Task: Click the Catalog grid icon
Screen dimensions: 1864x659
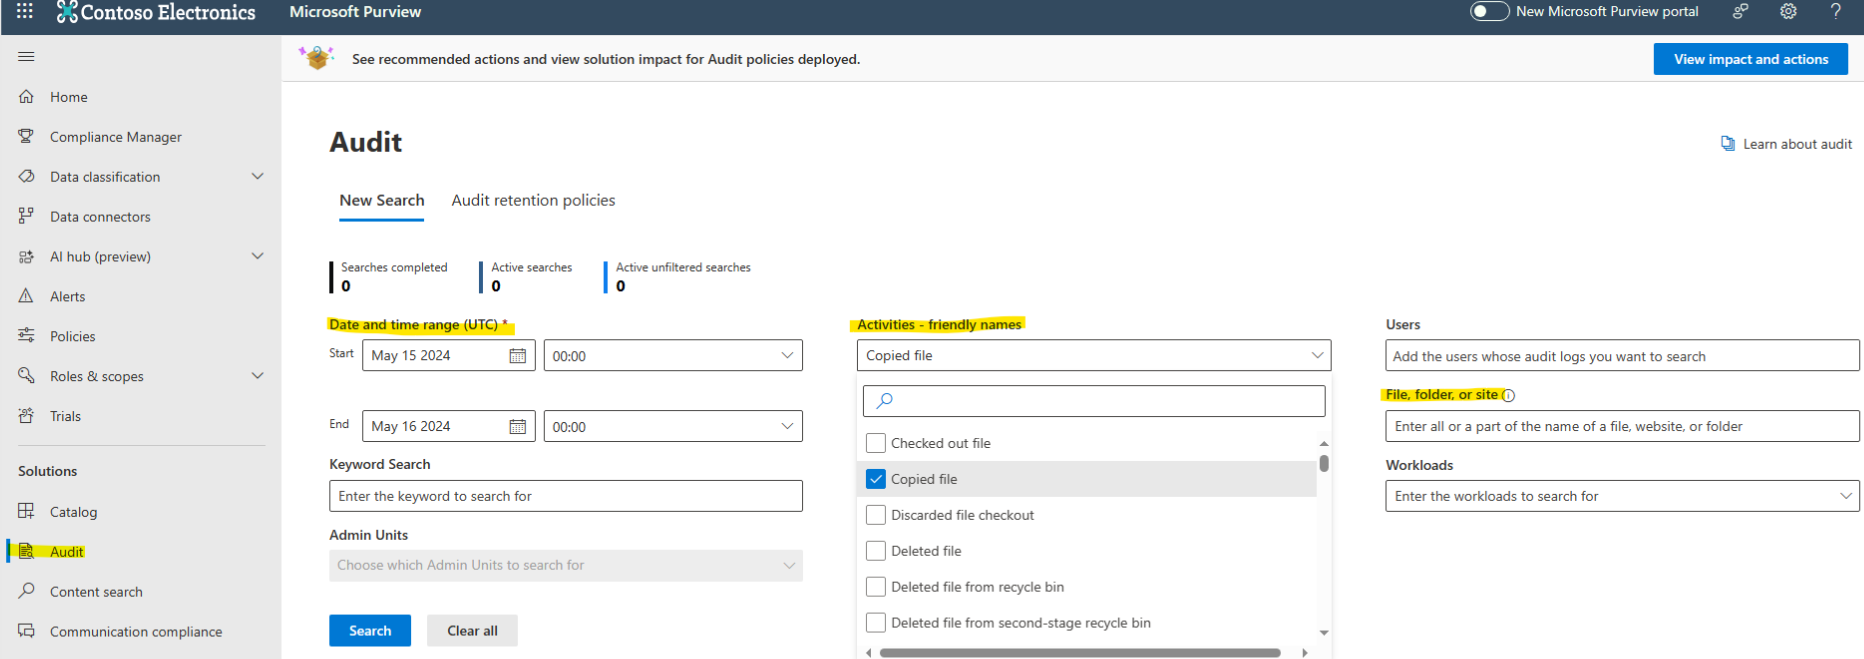Action: click(26, 511)
